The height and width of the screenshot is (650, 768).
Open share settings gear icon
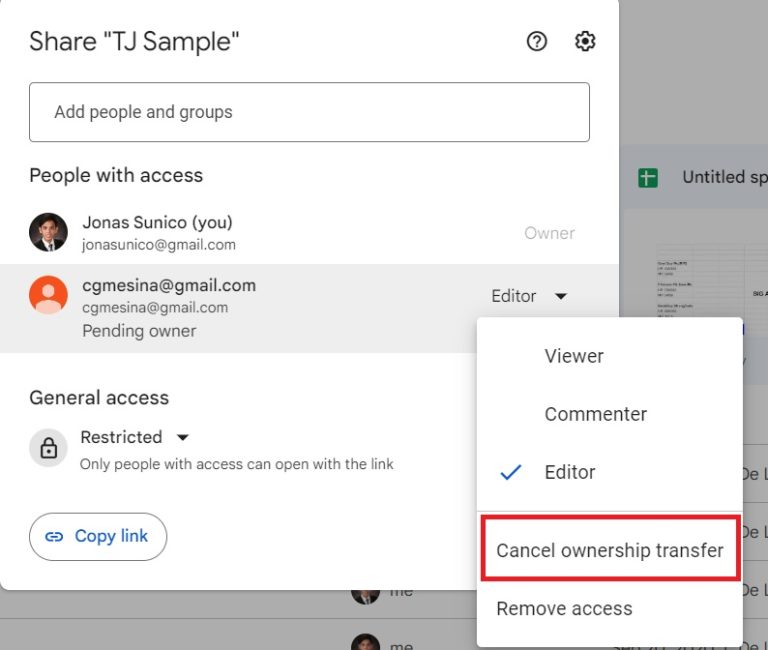pos(585,41)
